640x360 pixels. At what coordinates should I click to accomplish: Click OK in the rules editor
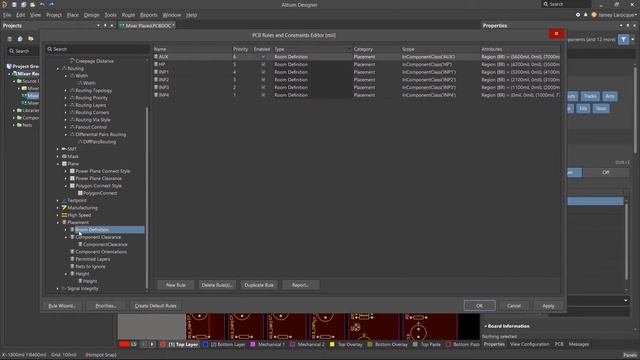[480, 306]
